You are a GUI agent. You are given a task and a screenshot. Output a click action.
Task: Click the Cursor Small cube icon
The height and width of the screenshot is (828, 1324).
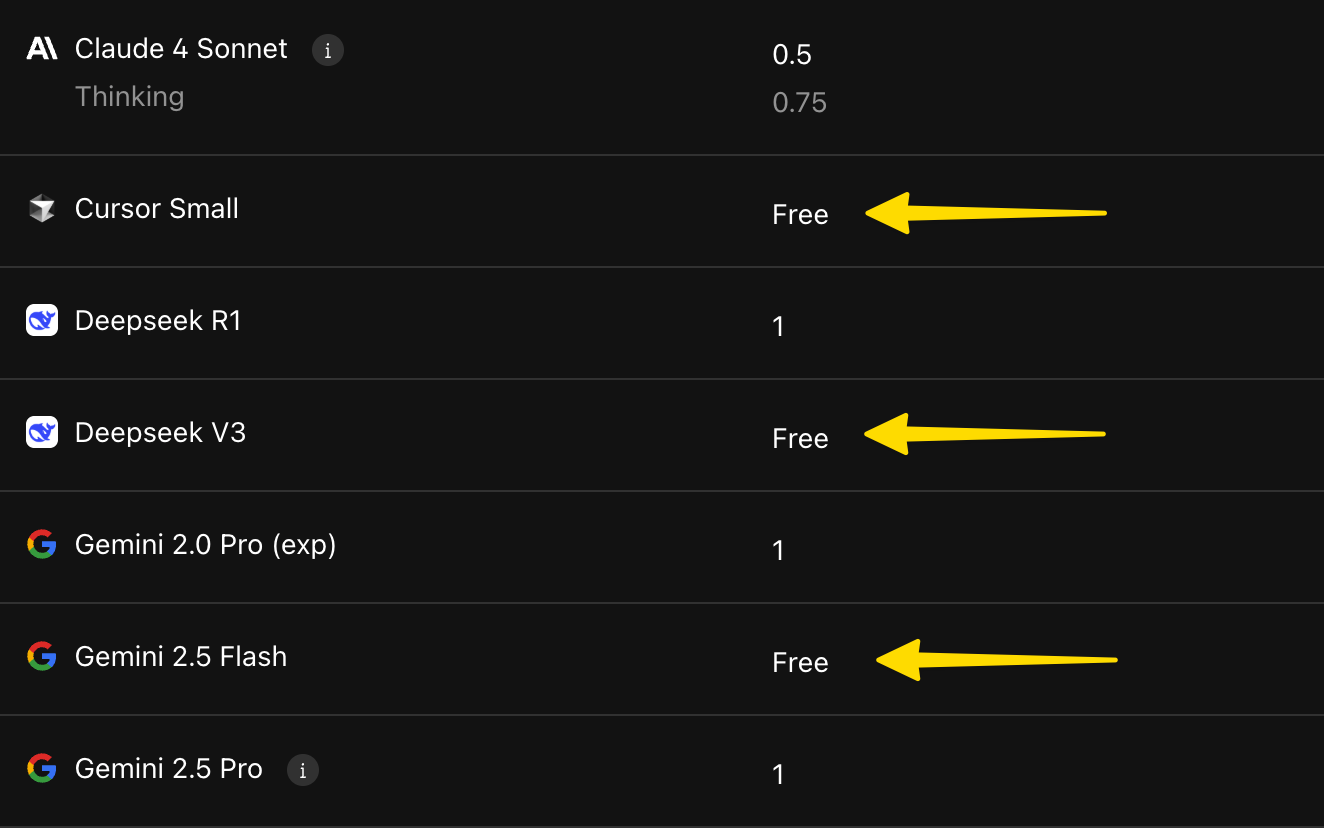click(x=41, y=209)
